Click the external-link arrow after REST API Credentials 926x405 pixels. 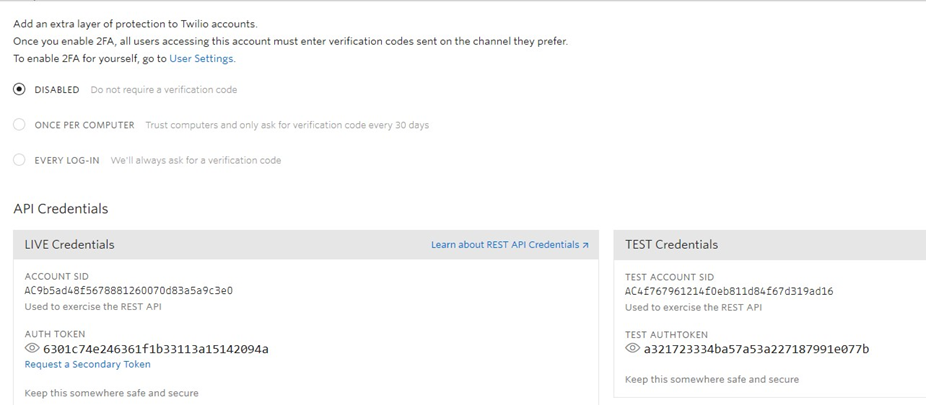pos(585,245)
